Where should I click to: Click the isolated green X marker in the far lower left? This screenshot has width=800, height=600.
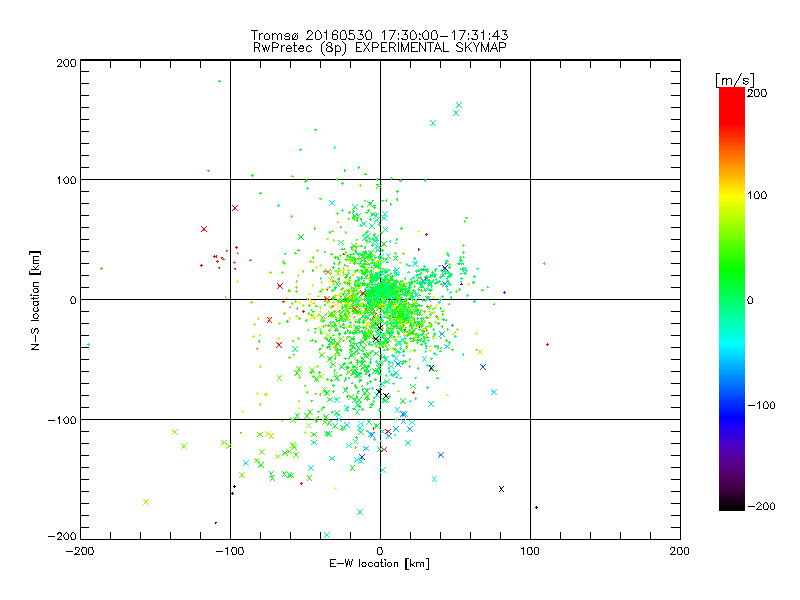146,502
